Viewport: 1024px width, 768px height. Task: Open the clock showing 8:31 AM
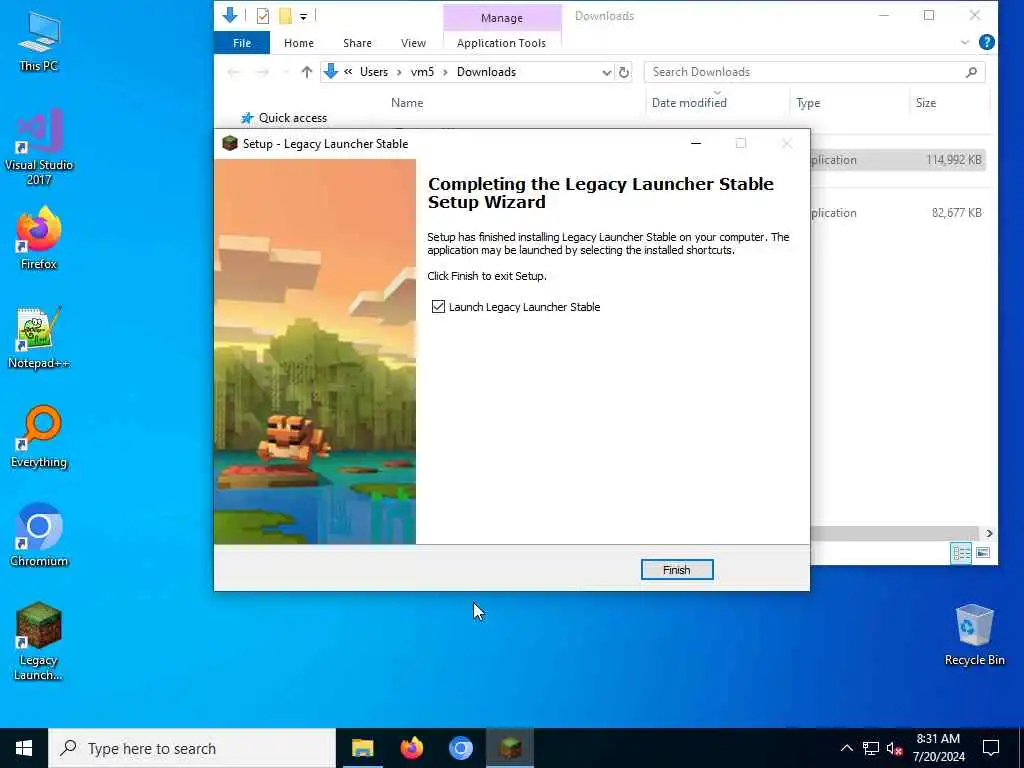tap(938, 748)
